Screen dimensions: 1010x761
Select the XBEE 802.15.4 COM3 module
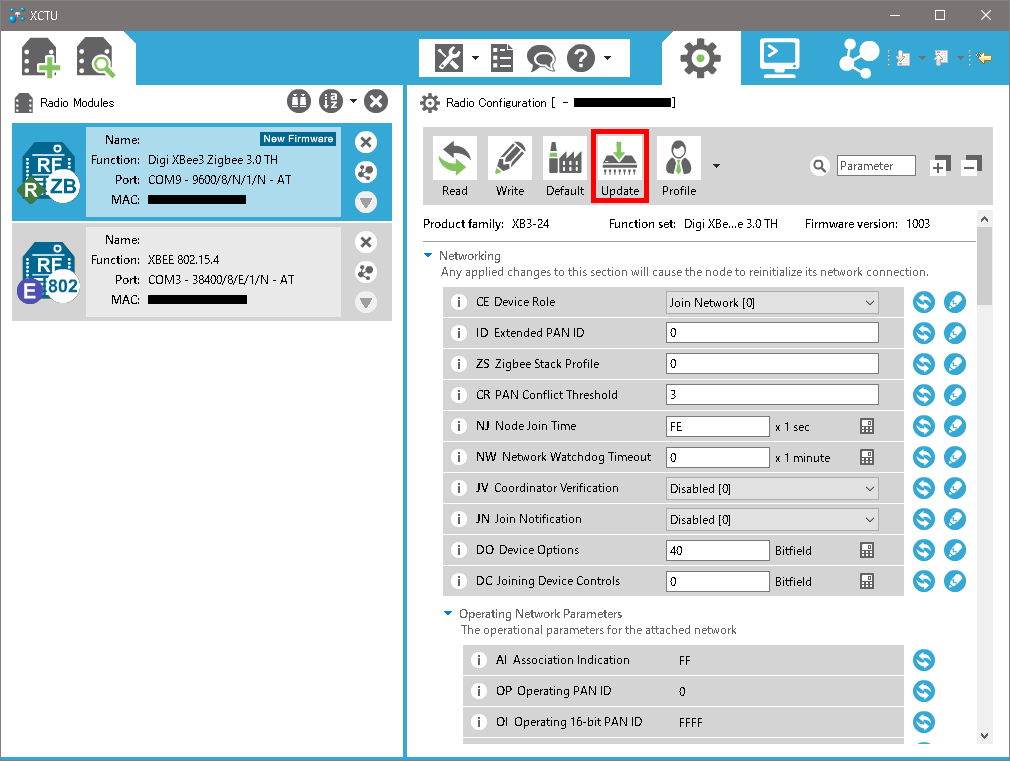coord(202,271)
